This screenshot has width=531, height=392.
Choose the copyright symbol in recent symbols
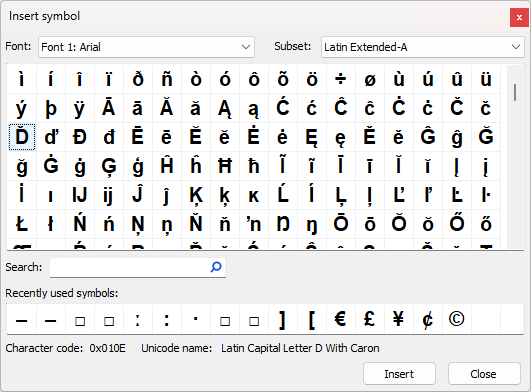[x=456, y=319]
